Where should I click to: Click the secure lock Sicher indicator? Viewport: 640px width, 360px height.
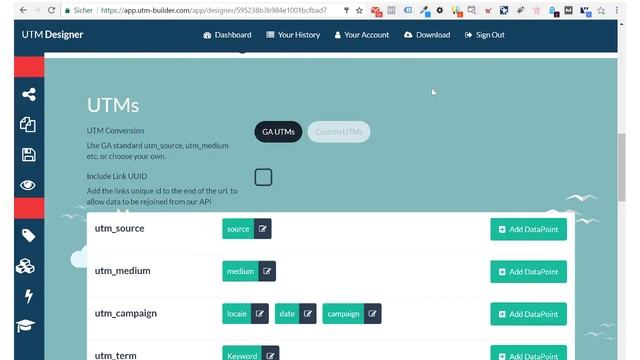[79, 10]
